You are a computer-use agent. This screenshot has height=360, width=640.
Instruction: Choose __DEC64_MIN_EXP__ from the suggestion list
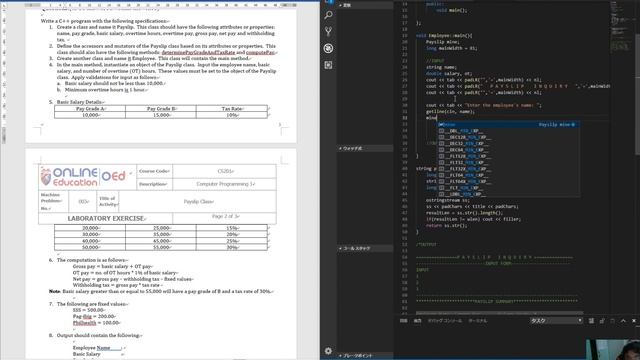[x=509, y=150]
